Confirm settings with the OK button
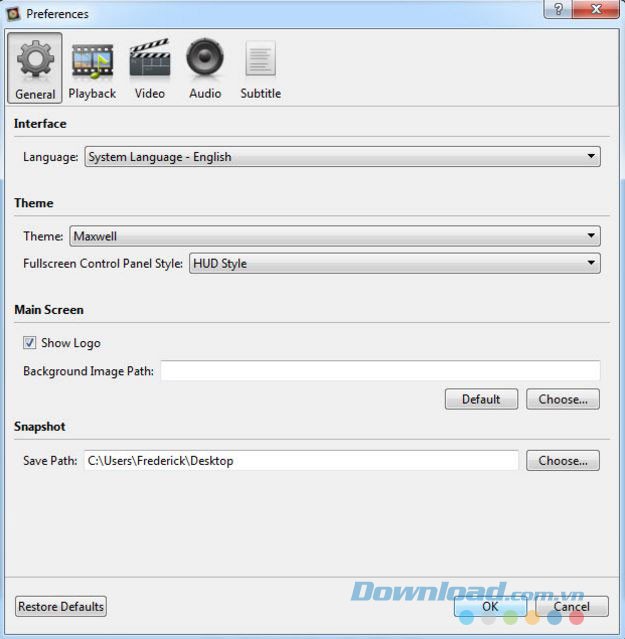 pos(490,606)
